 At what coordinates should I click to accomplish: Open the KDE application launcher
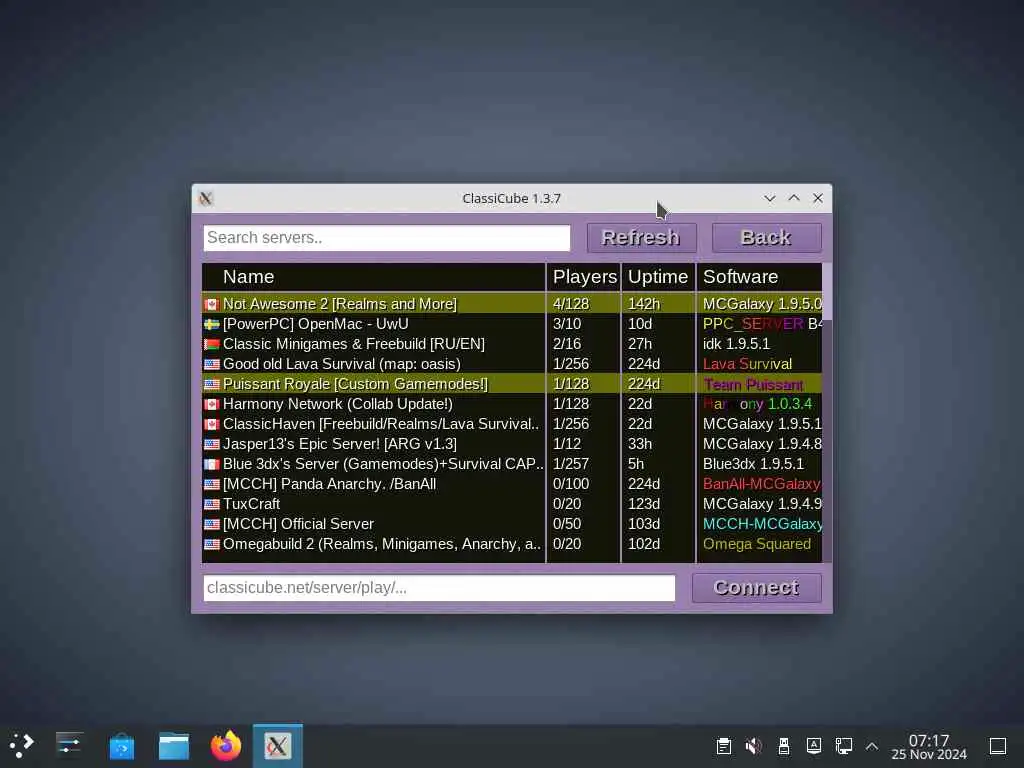point(22,745)
